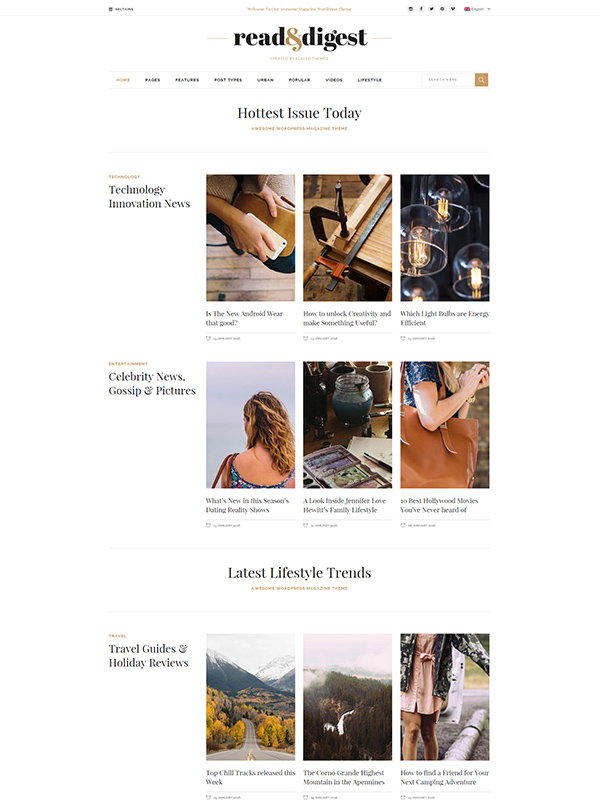Open the Pages menu item
This screenshot has width=600, height=806.
click(x=153, y=80)
